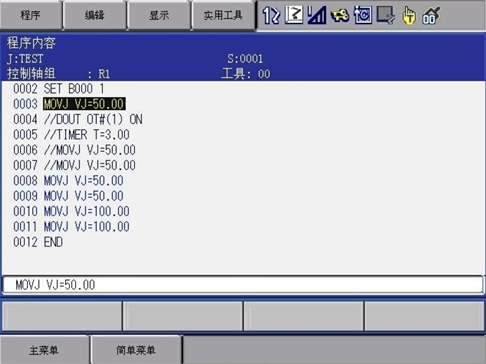Click the 程序内容 window title
Viewport: 486px width, 364px height.
(31, 43)
